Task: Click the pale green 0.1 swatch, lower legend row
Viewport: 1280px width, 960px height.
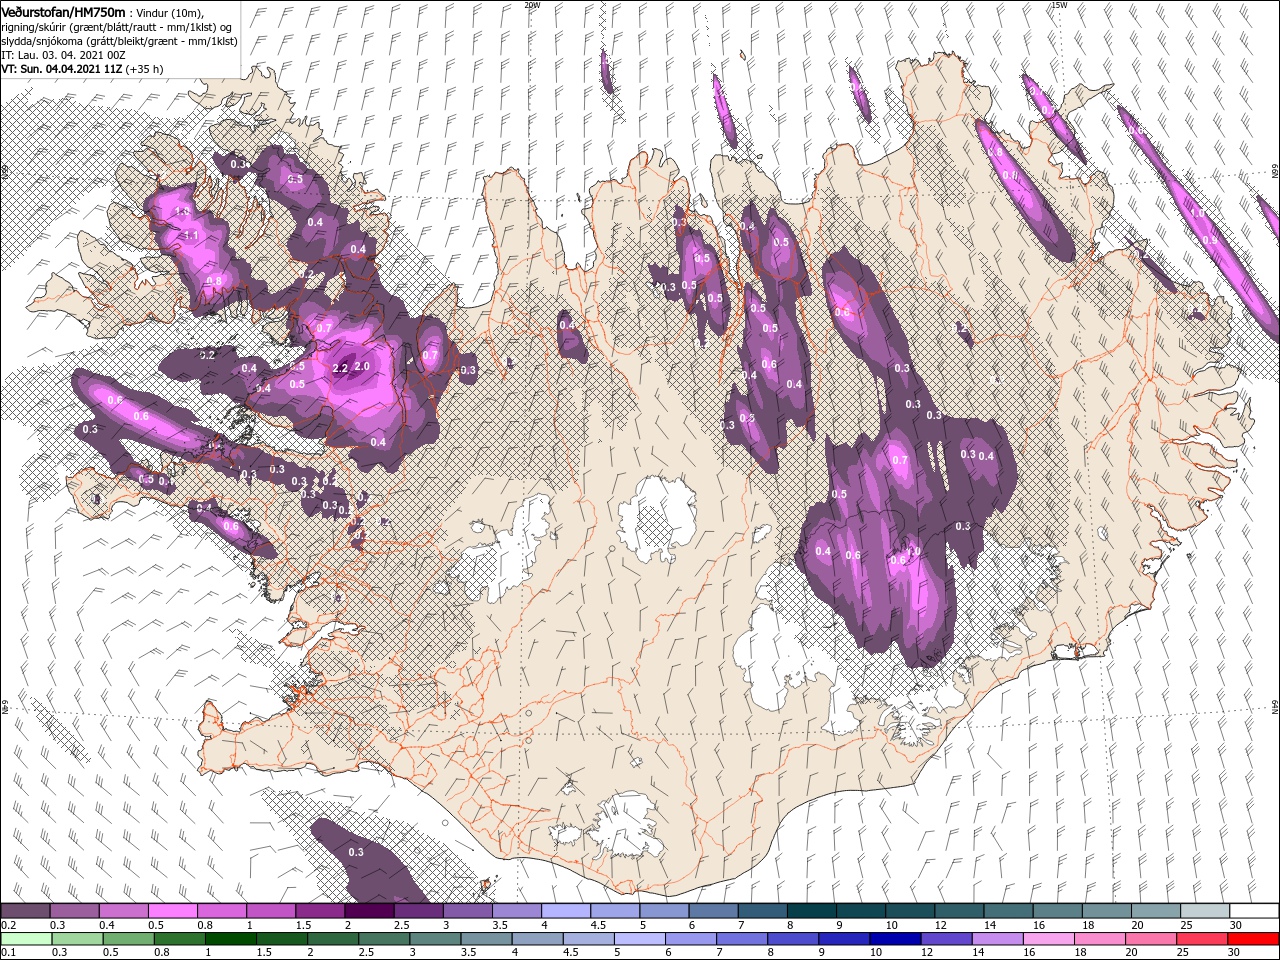Action: coord(25,939)
